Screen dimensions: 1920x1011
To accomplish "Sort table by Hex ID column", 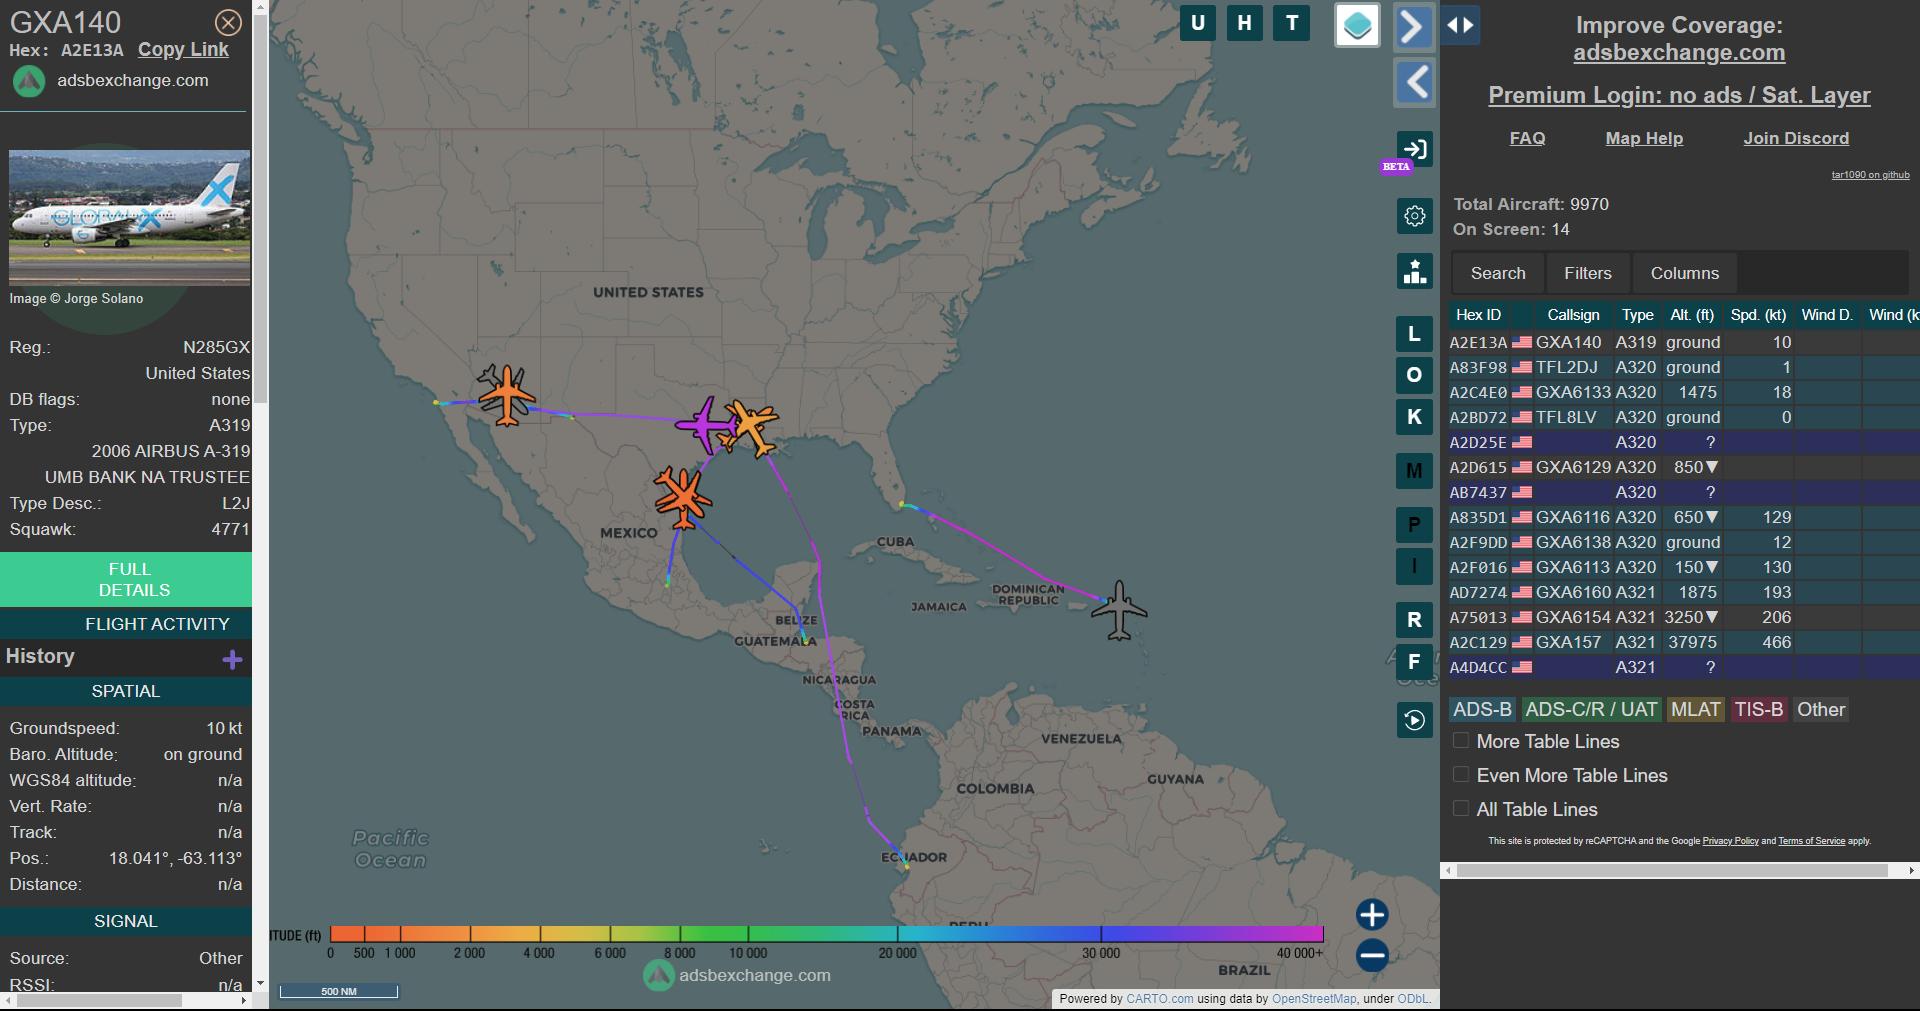I will pos(1478,315).
